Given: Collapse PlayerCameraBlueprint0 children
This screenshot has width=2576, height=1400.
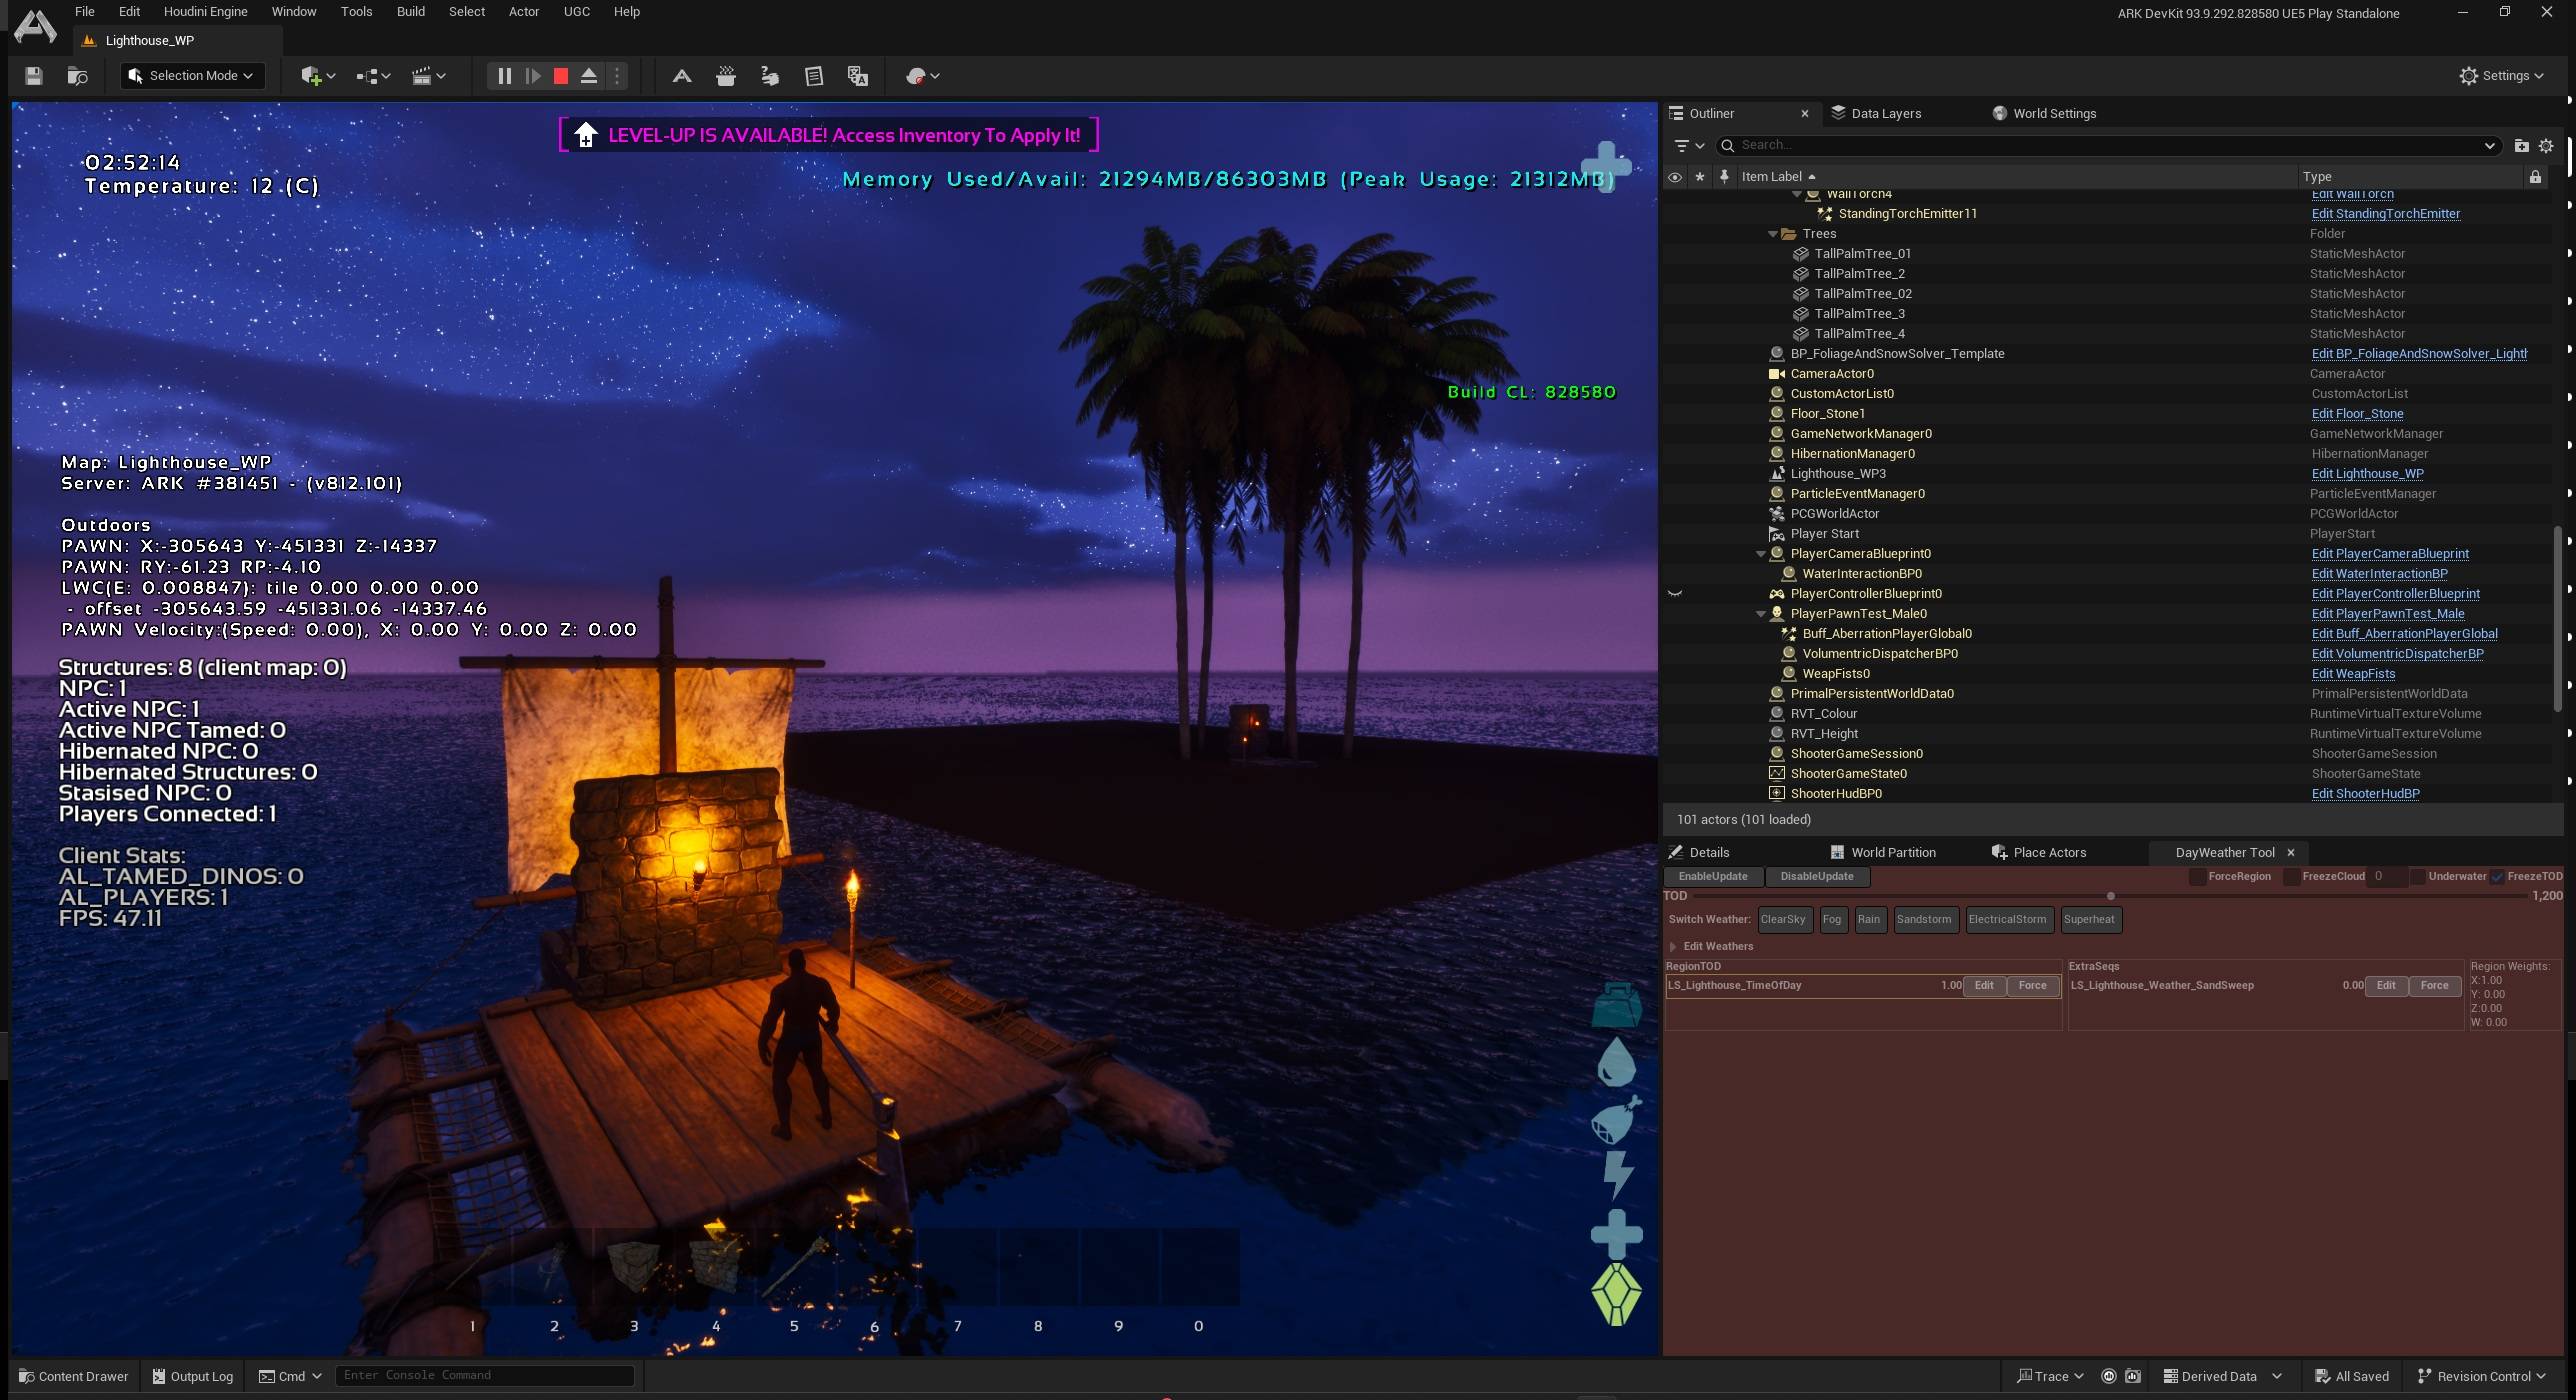Looking at the screenshot, I should 1761,554.
